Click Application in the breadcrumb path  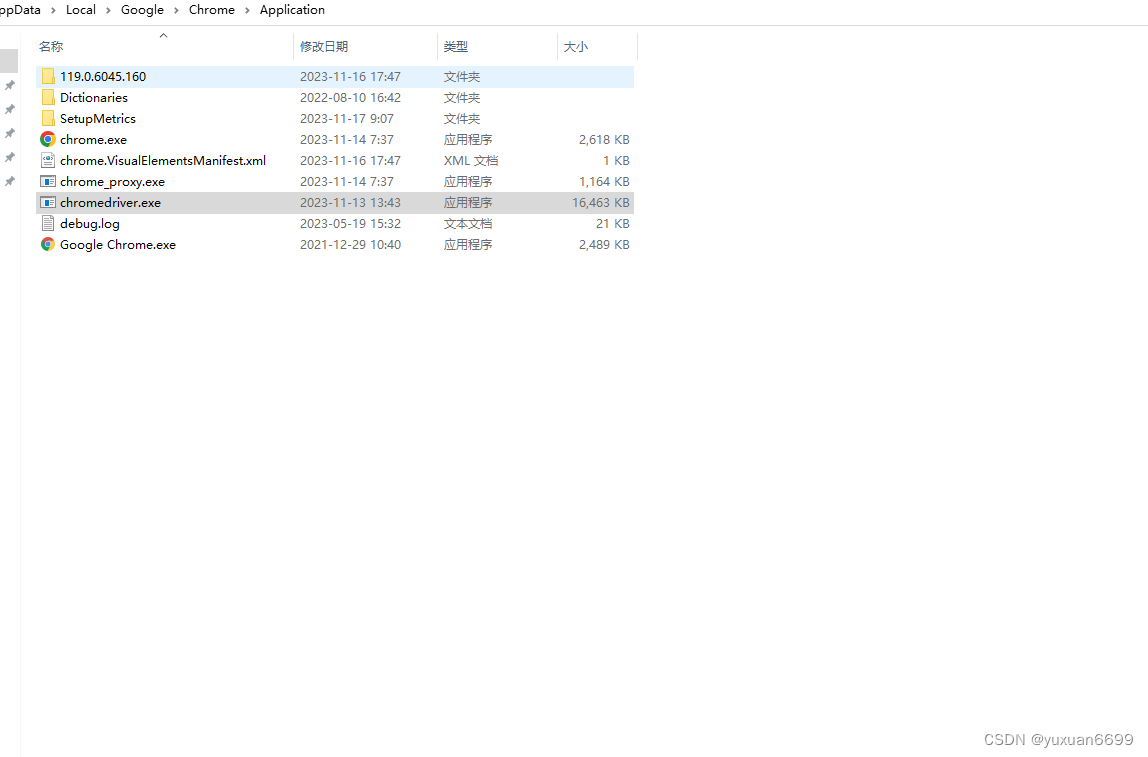(x=292, y=10)
